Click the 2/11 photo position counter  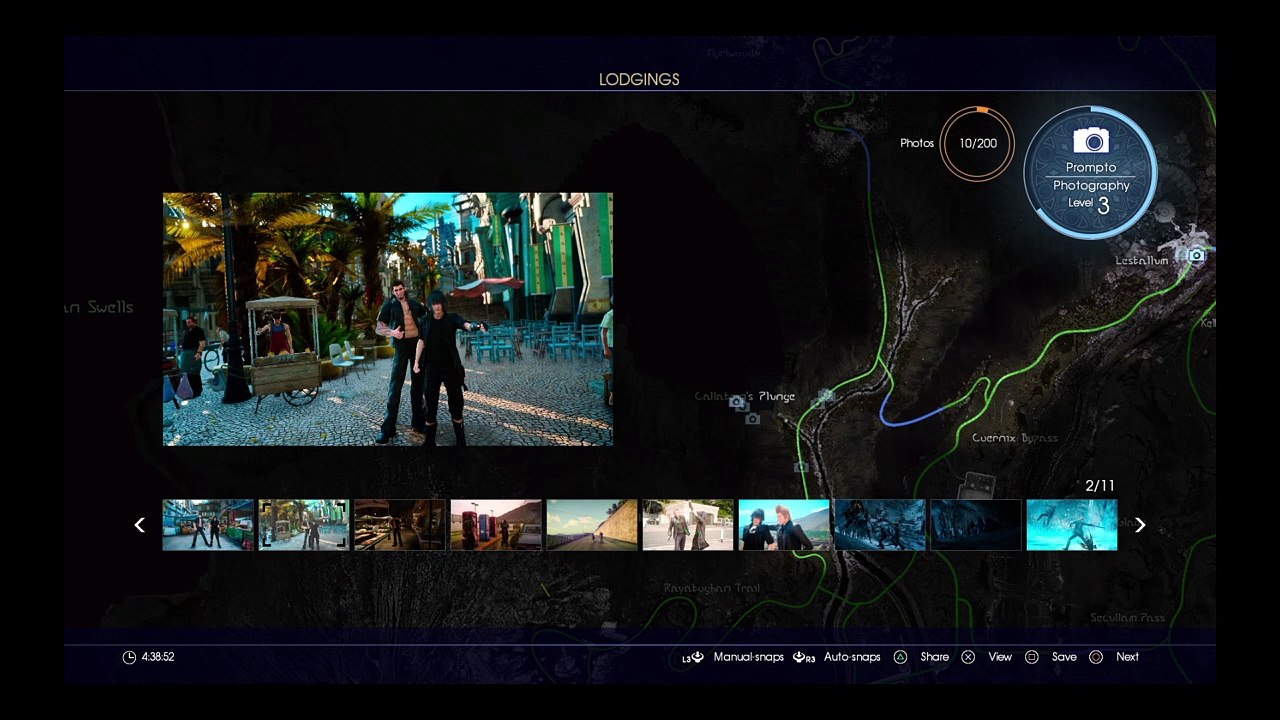(1100, 486)
